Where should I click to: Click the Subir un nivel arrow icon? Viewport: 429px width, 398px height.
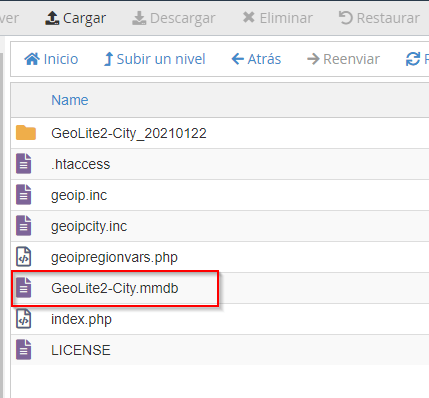pyautogui.click(x=108, y=59)
